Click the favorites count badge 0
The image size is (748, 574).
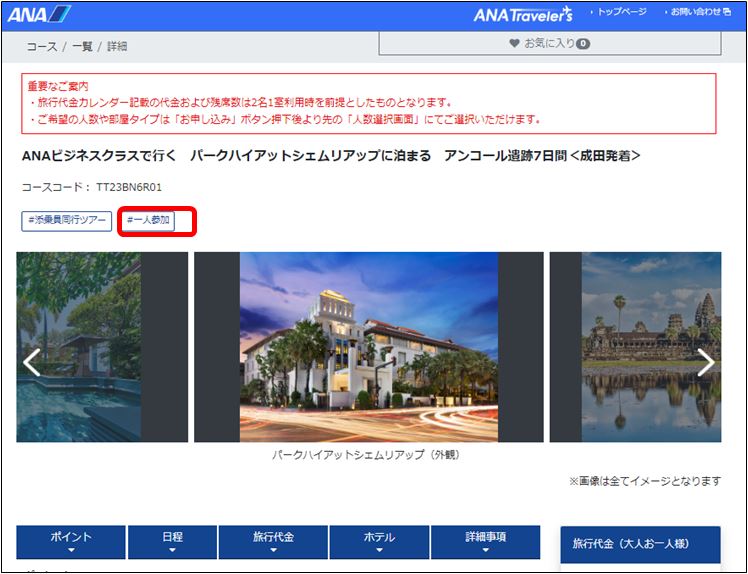[x=583, y=44]
